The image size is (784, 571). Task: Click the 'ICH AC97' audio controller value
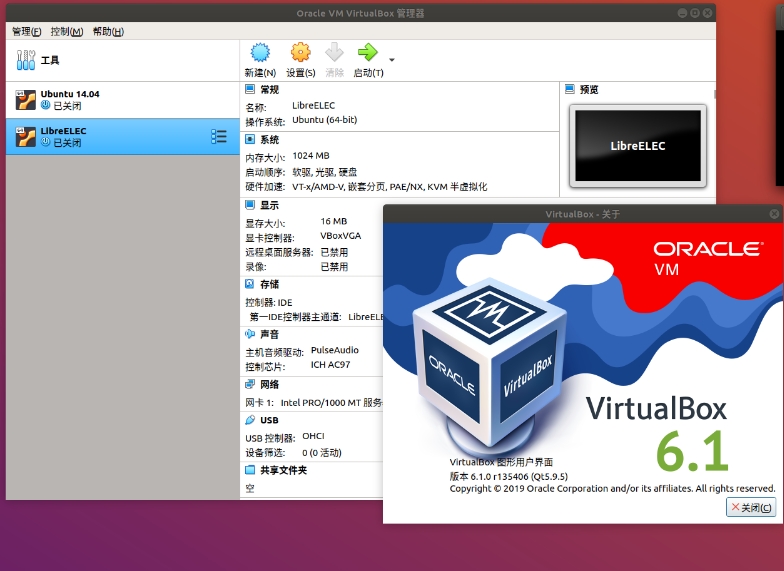[330, 364]
